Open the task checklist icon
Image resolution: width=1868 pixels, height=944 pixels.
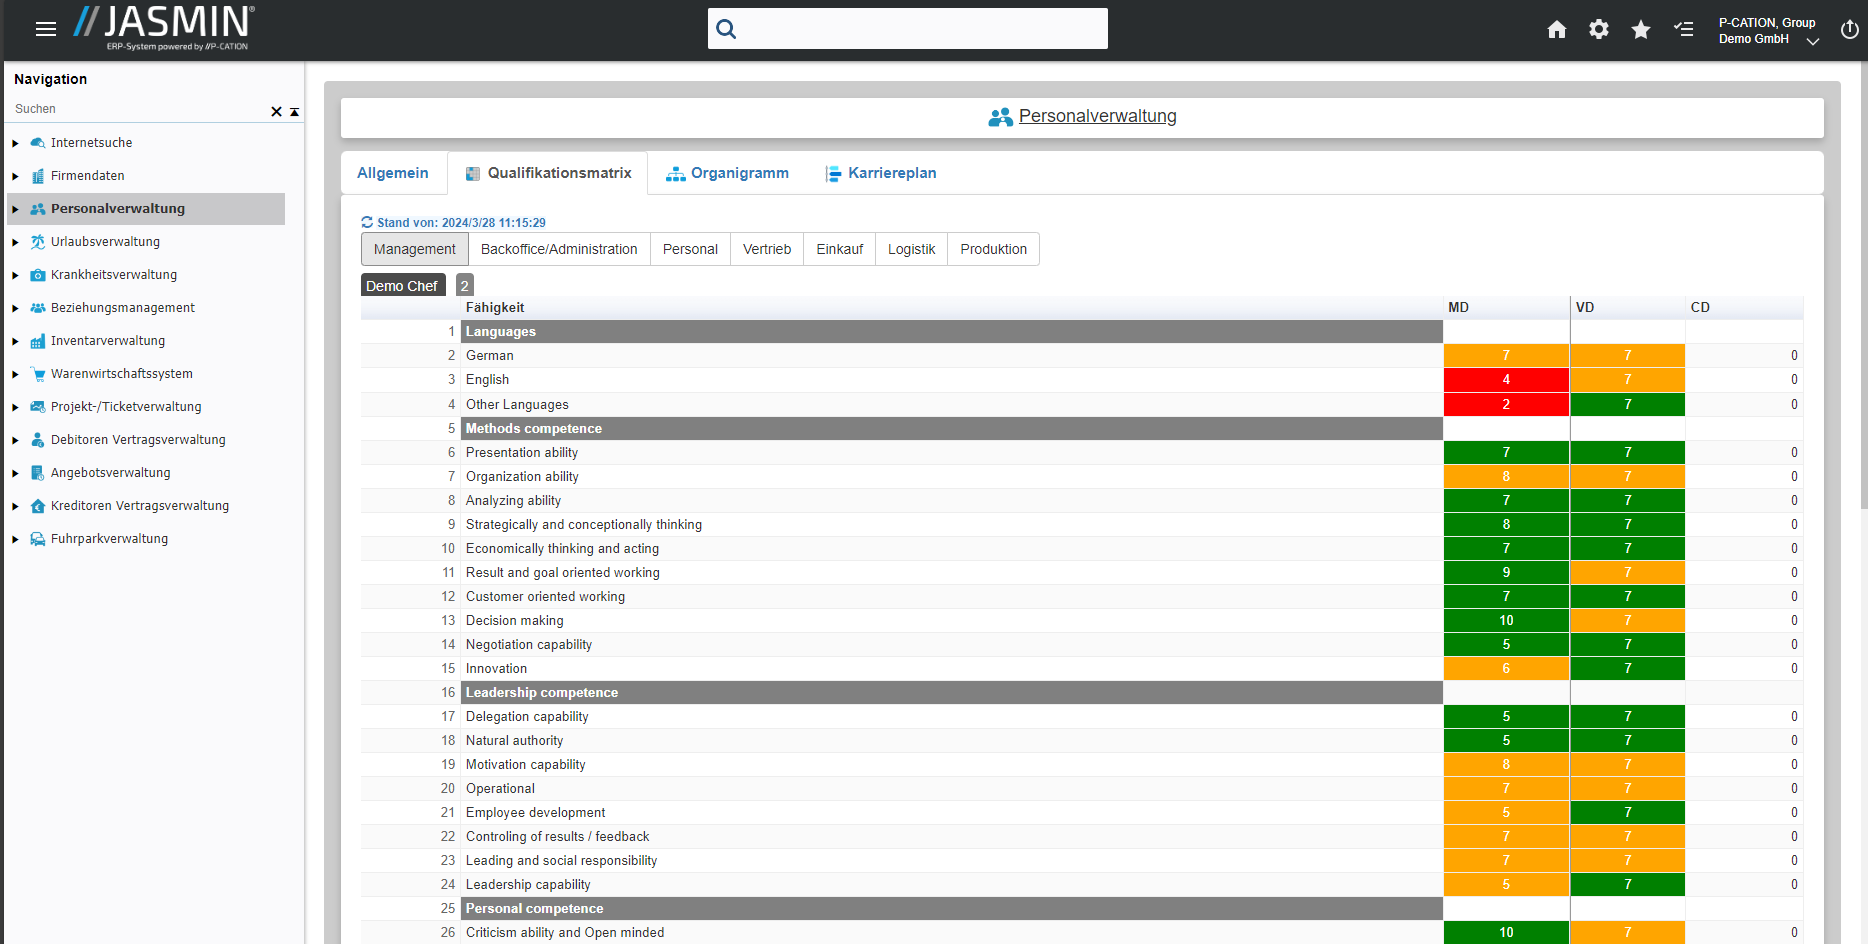click(x=1683, y=30)
